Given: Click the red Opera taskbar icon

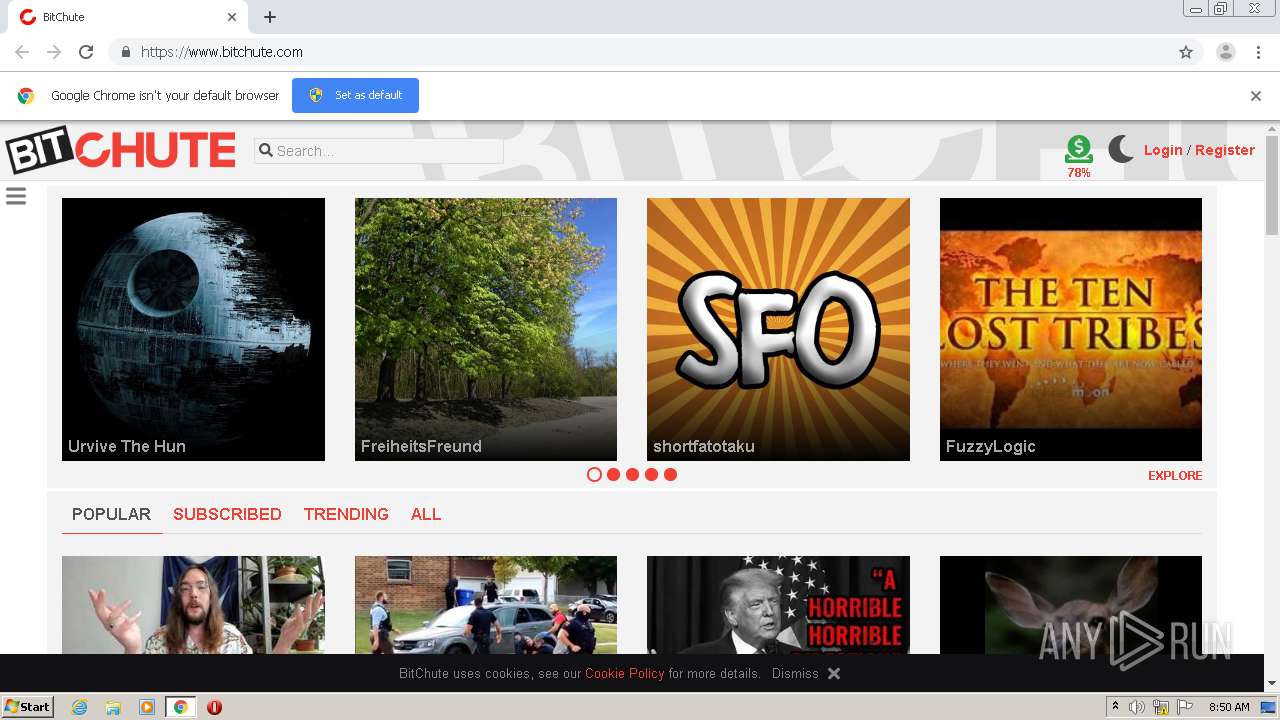Looking at the screenshot, I should pos(214,707).
